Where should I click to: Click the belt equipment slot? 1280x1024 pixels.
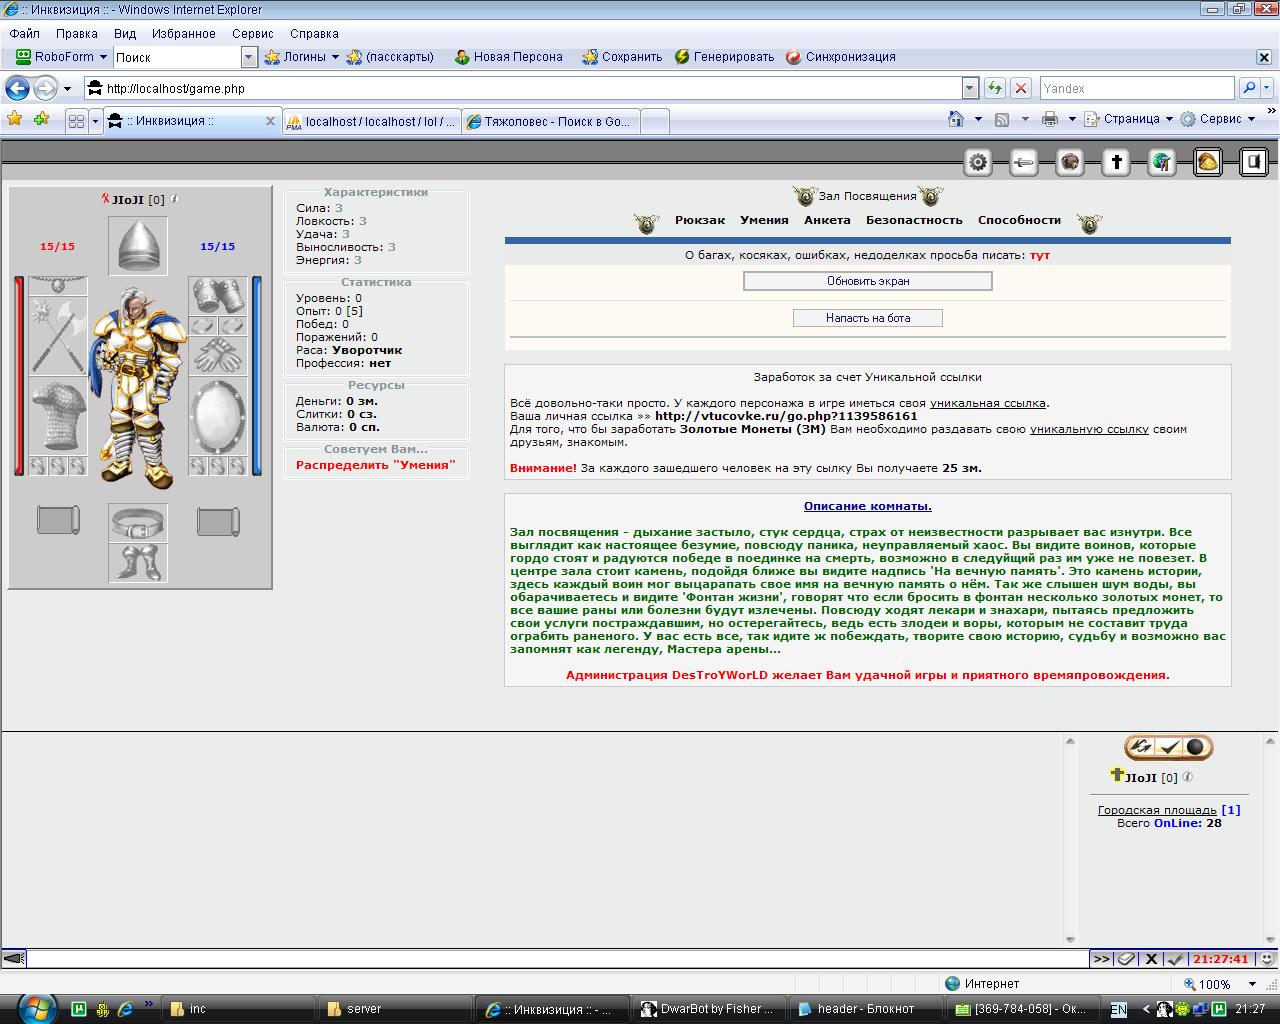(x=138, y=522)
